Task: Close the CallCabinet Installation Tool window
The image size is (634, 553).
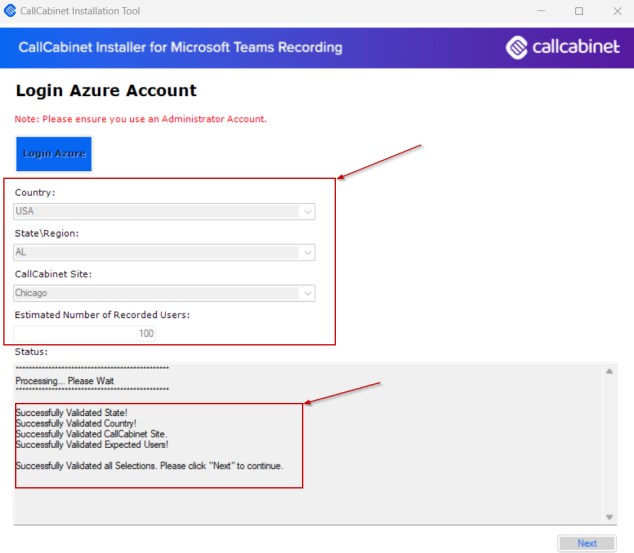Action: pyautogui.click(x=616, y=11)
